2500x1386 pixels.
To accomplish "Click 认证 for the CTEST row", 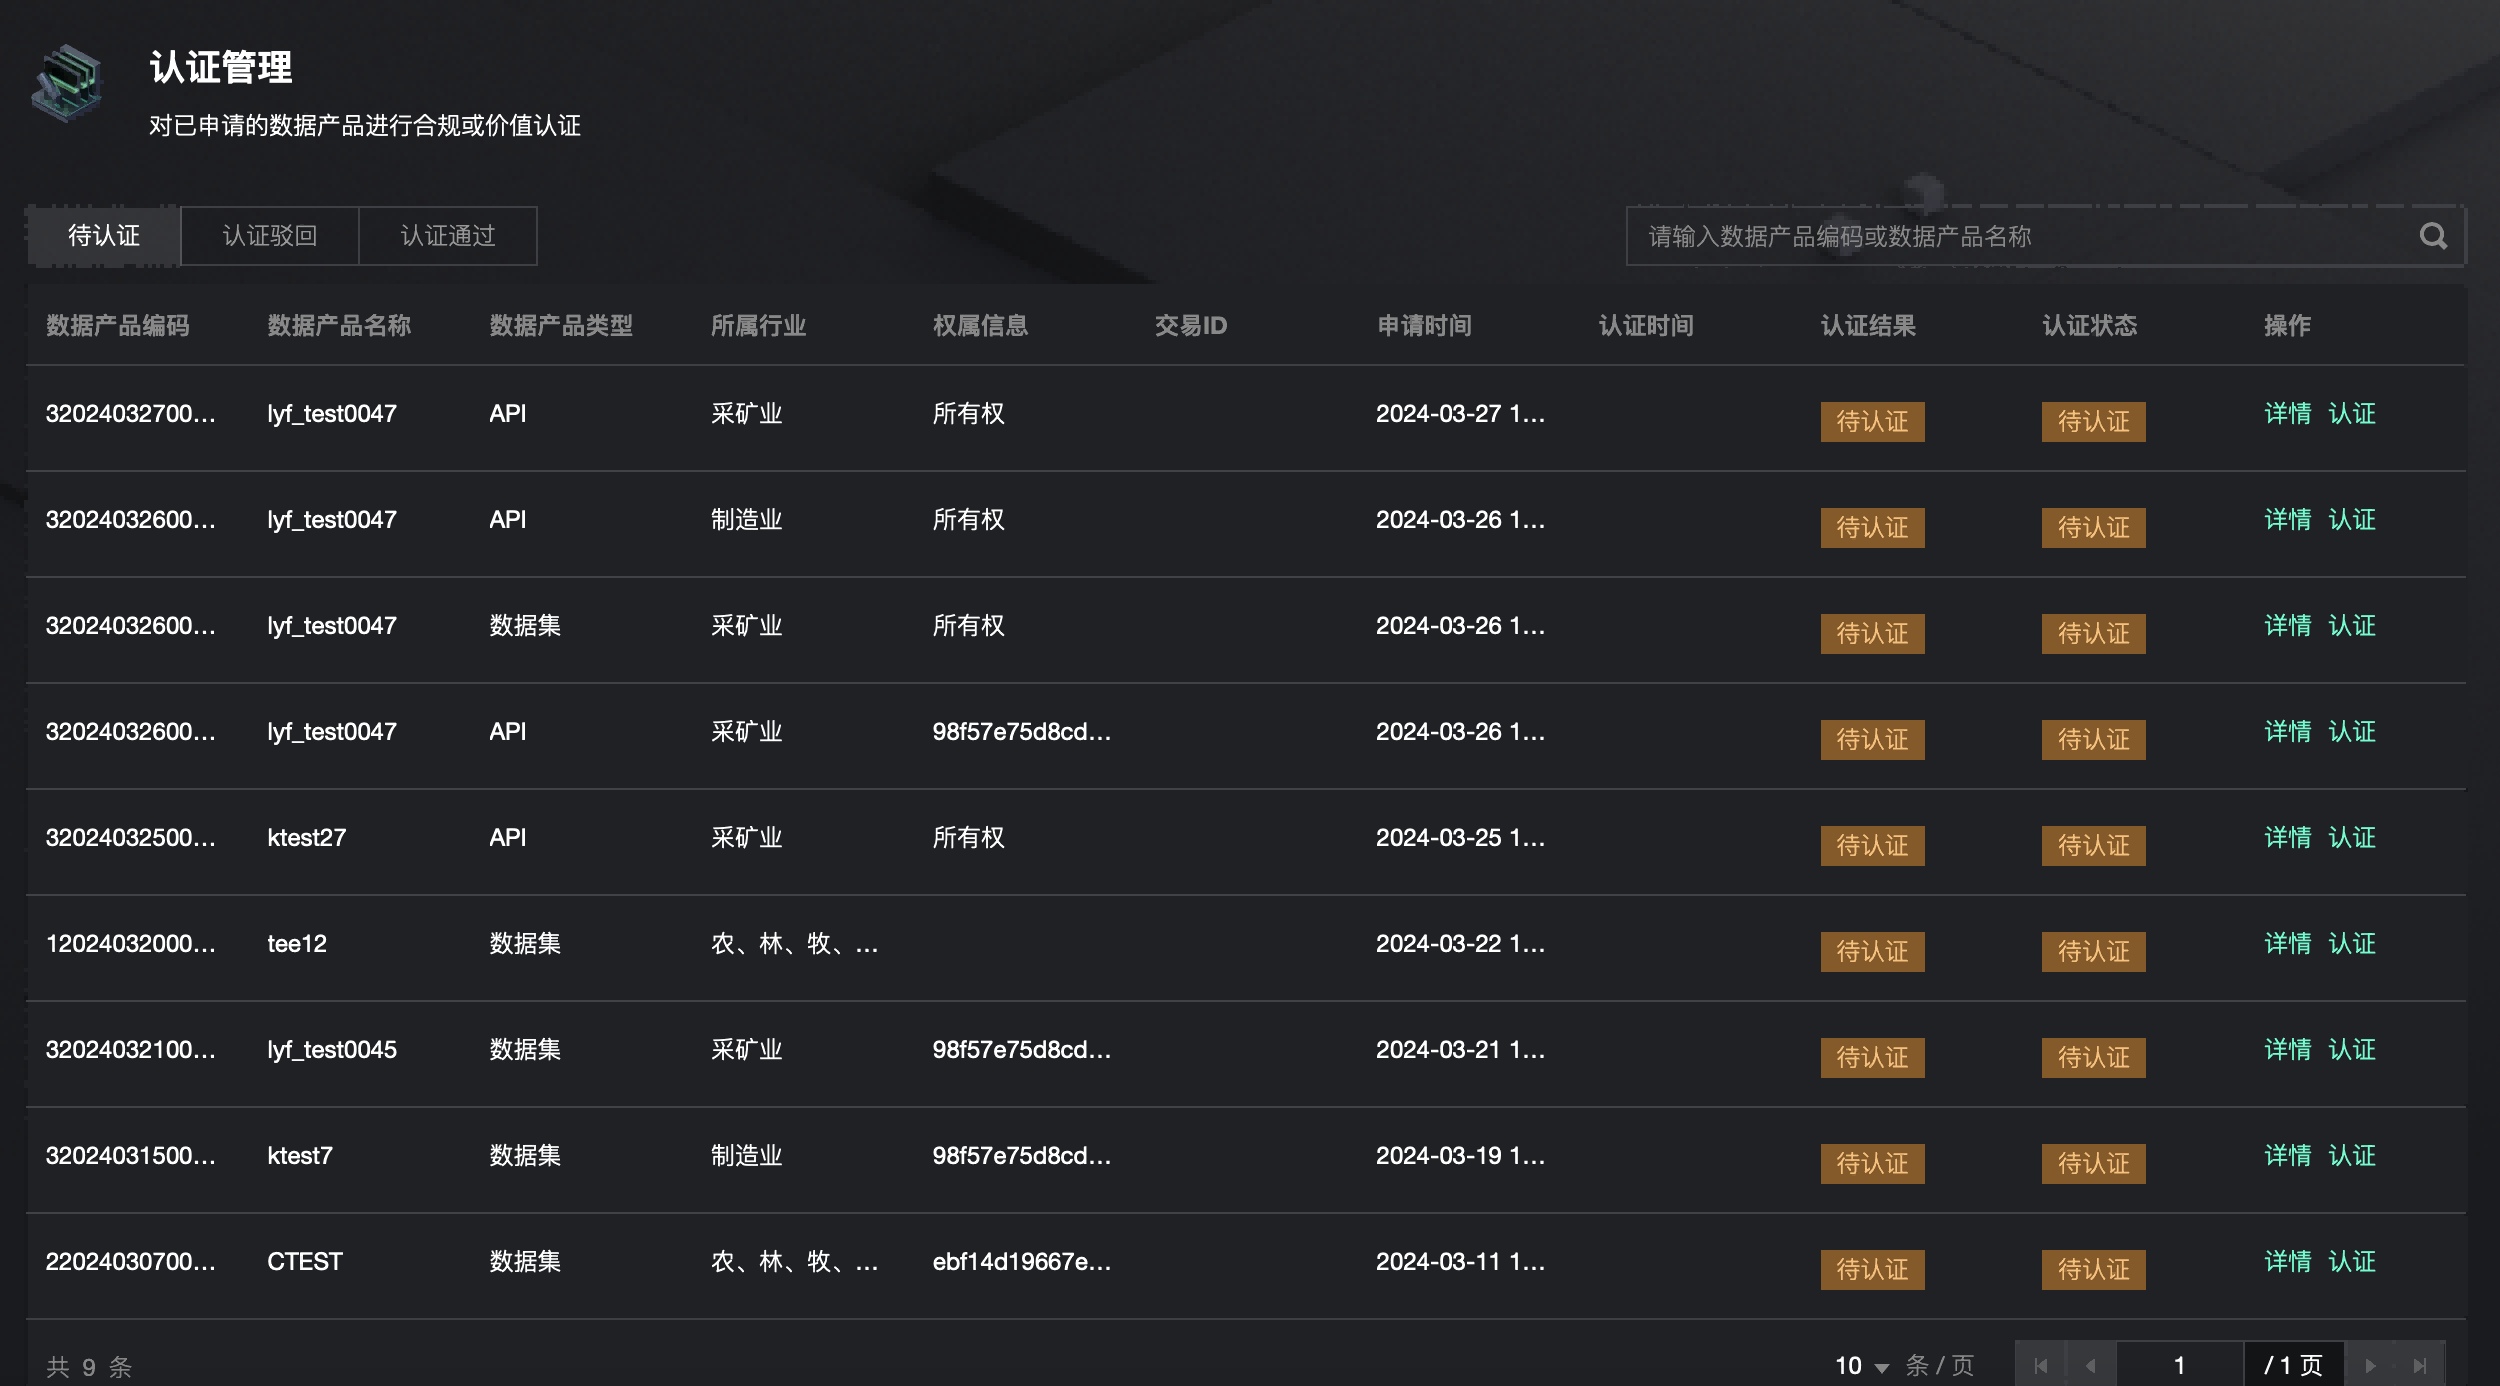I will pos(2354,1262).
